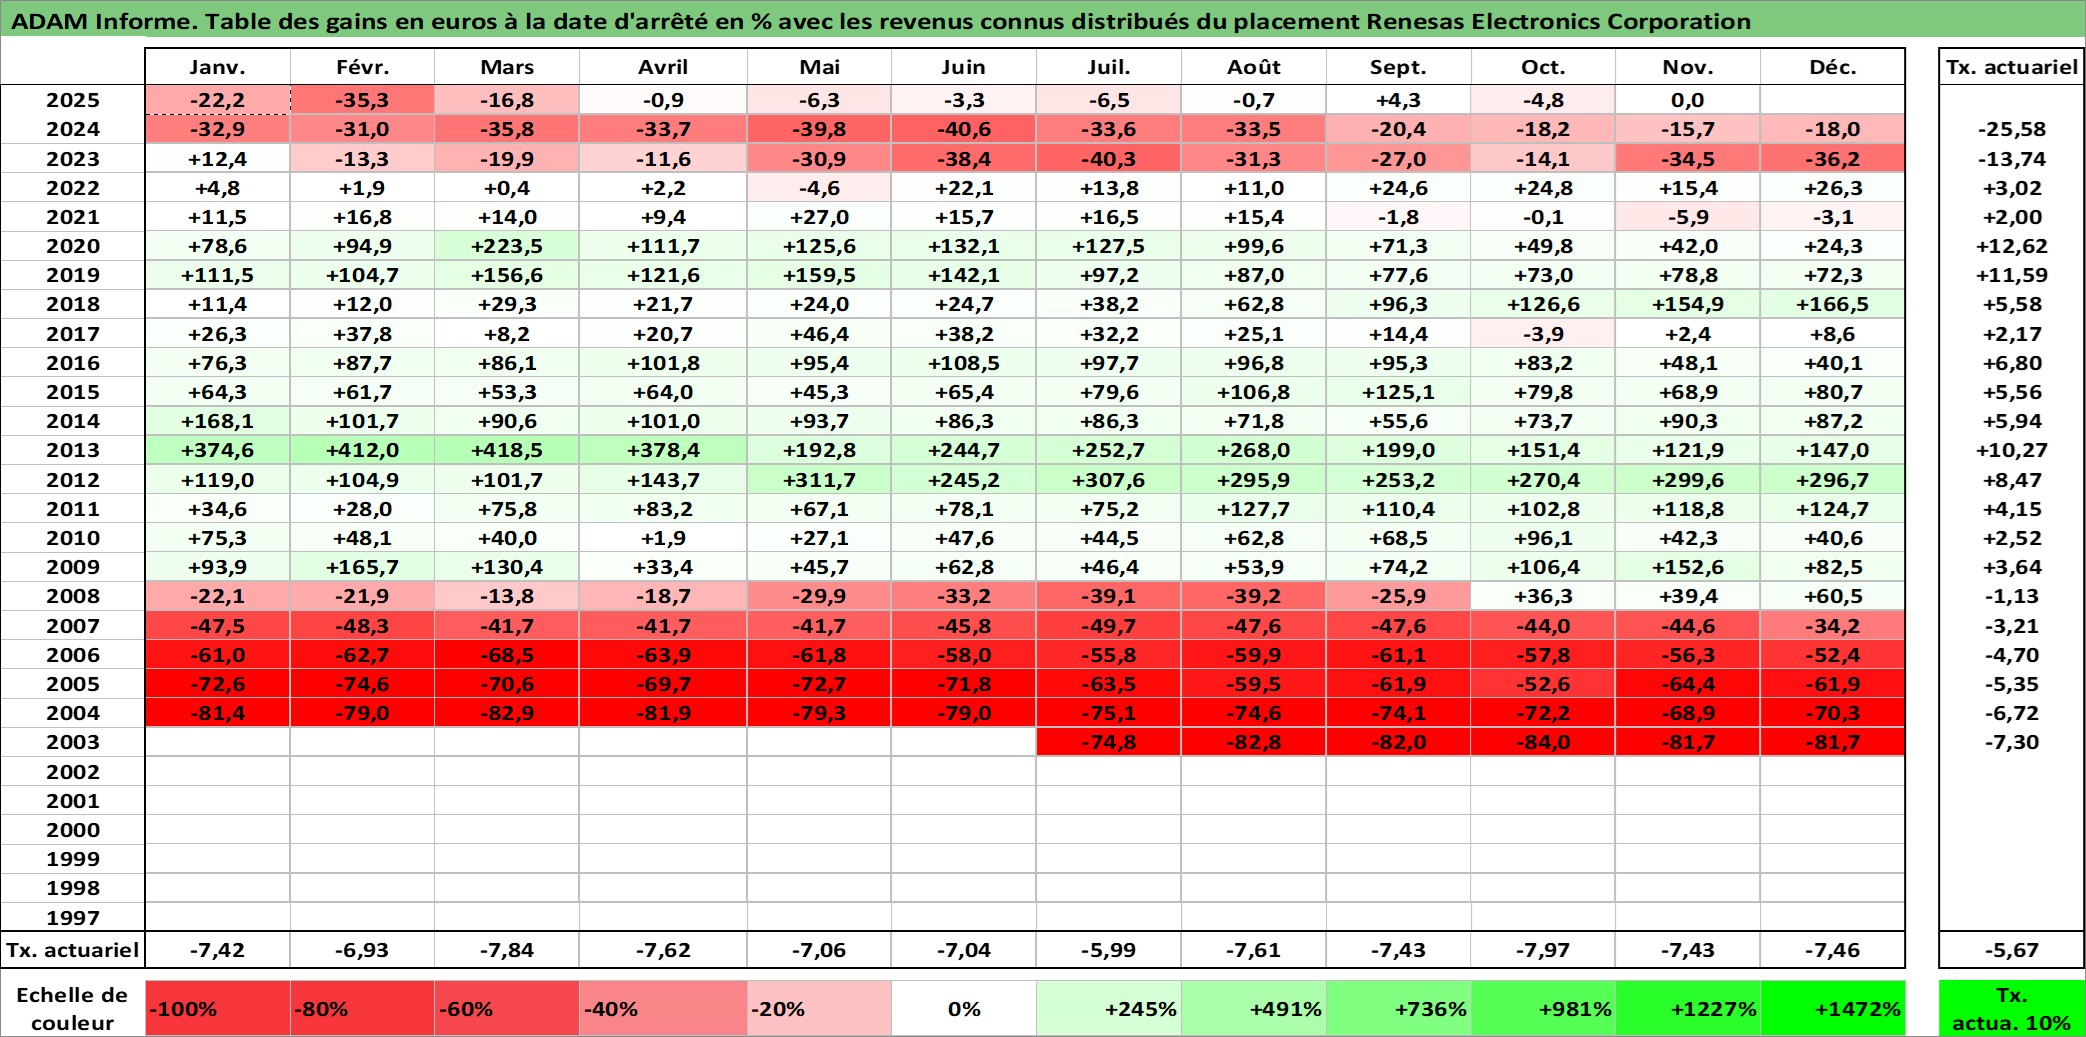
Task: Select the 2003 row label
Action: [x=73, y=742]
